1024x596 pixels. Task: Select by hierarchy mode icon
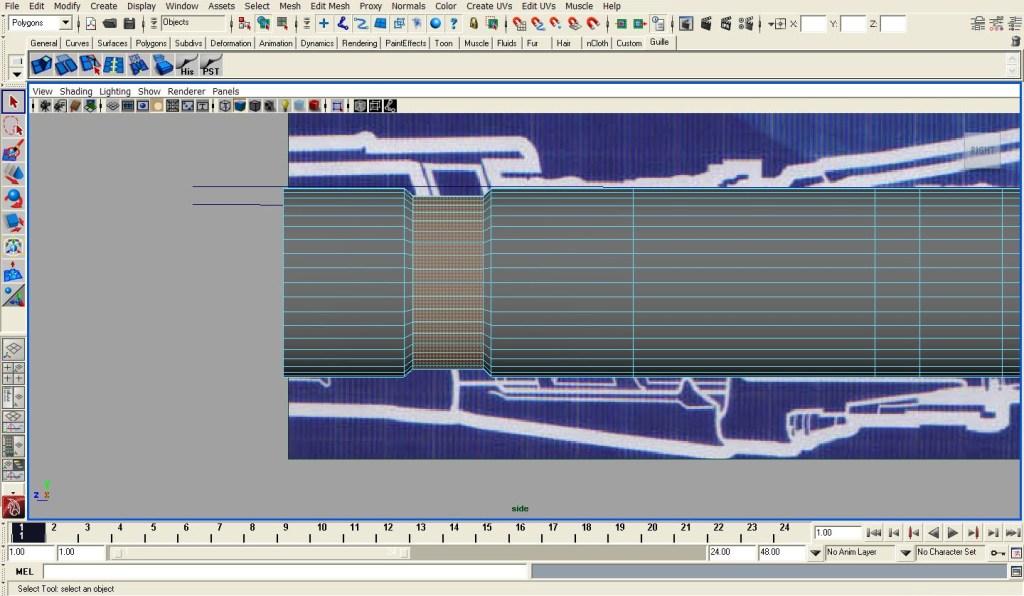pos(245,24)
